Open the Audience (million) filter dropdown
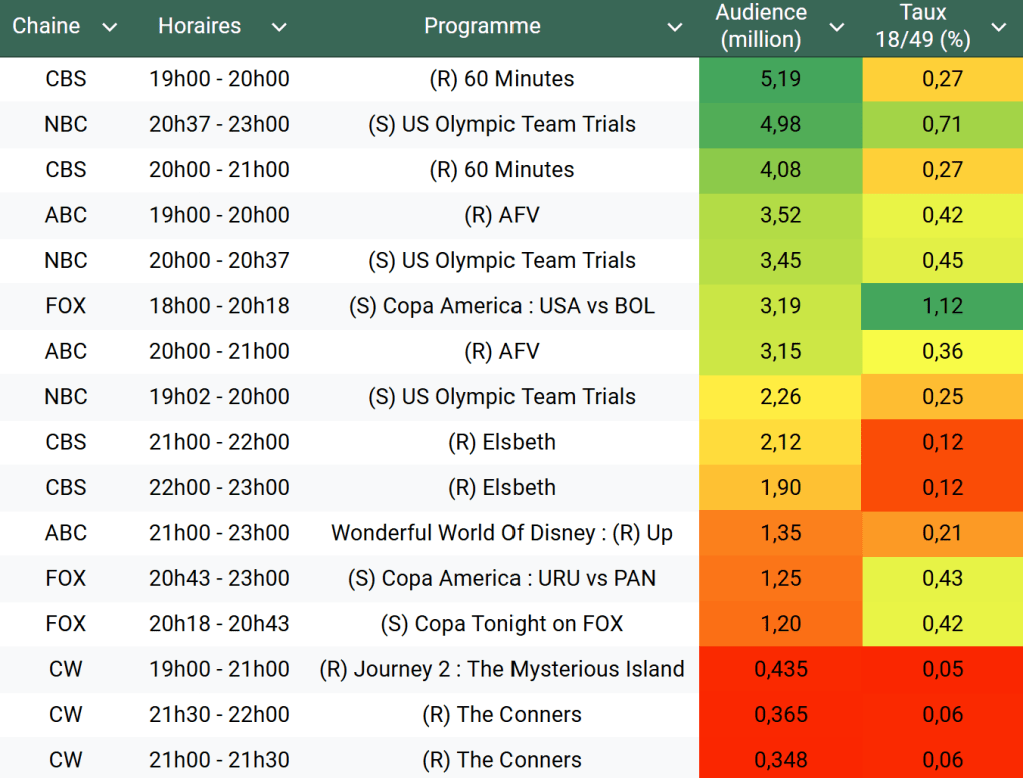 tap(837, 27)
